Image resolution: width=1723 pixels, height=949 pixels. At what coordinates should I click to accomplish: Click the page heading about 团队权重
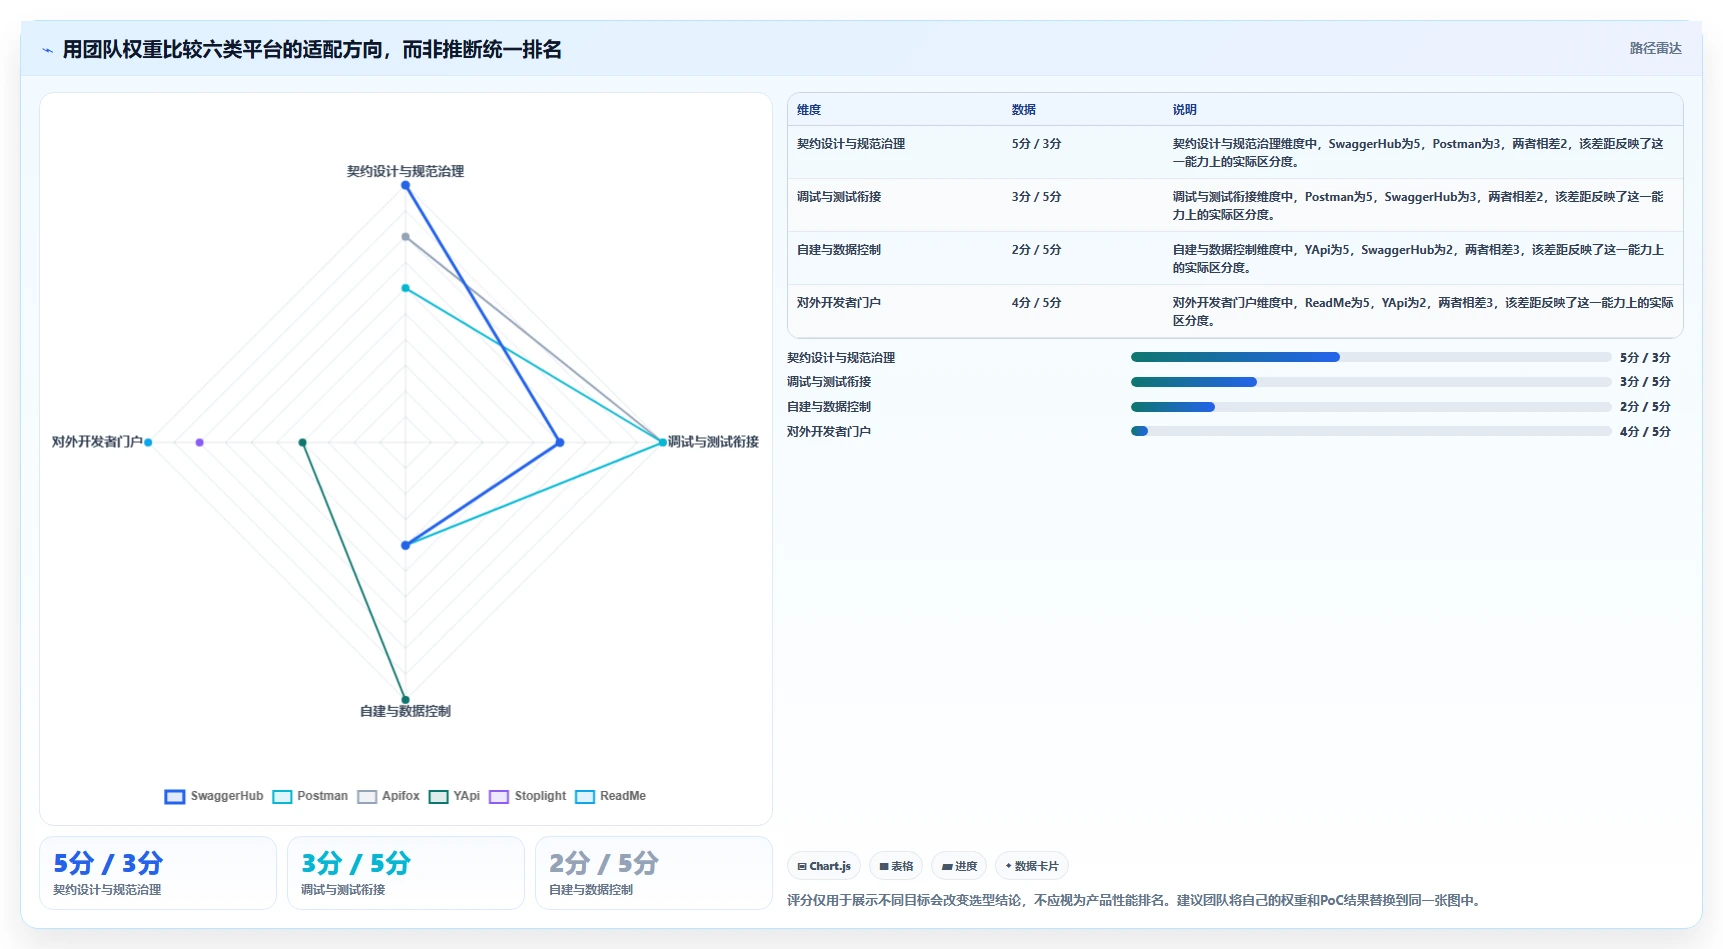click(x=312, y=49)
